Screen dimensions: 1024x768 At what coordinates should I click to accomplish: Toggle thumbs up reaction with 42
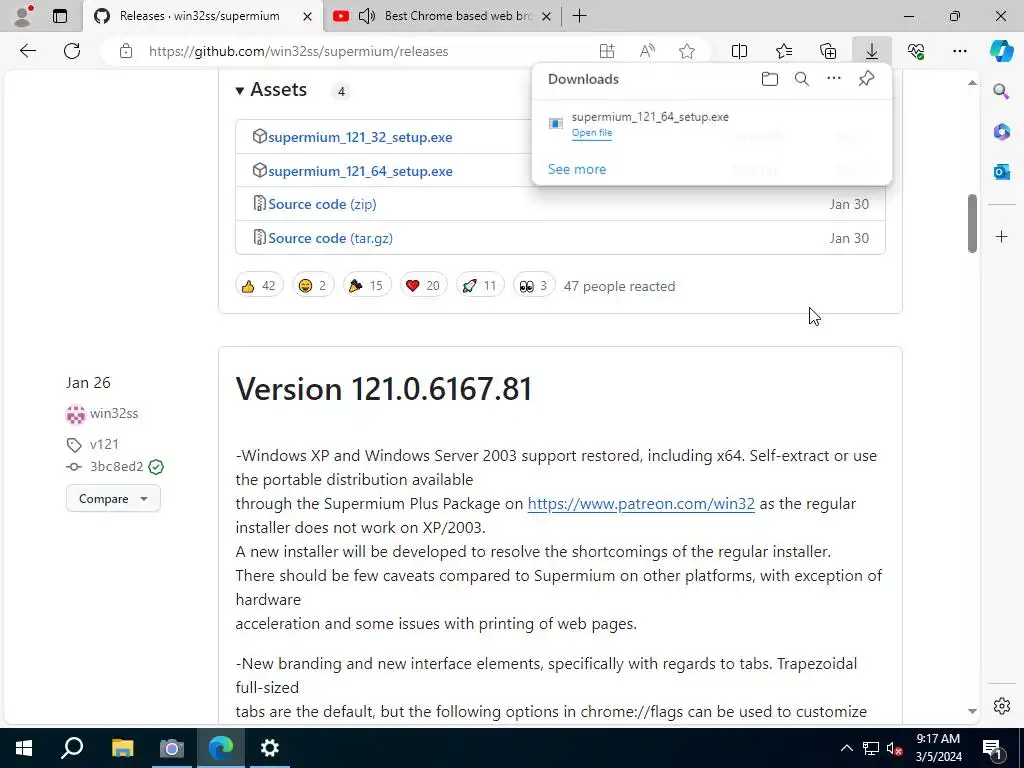pyautogui.click(x=259, y=285)
